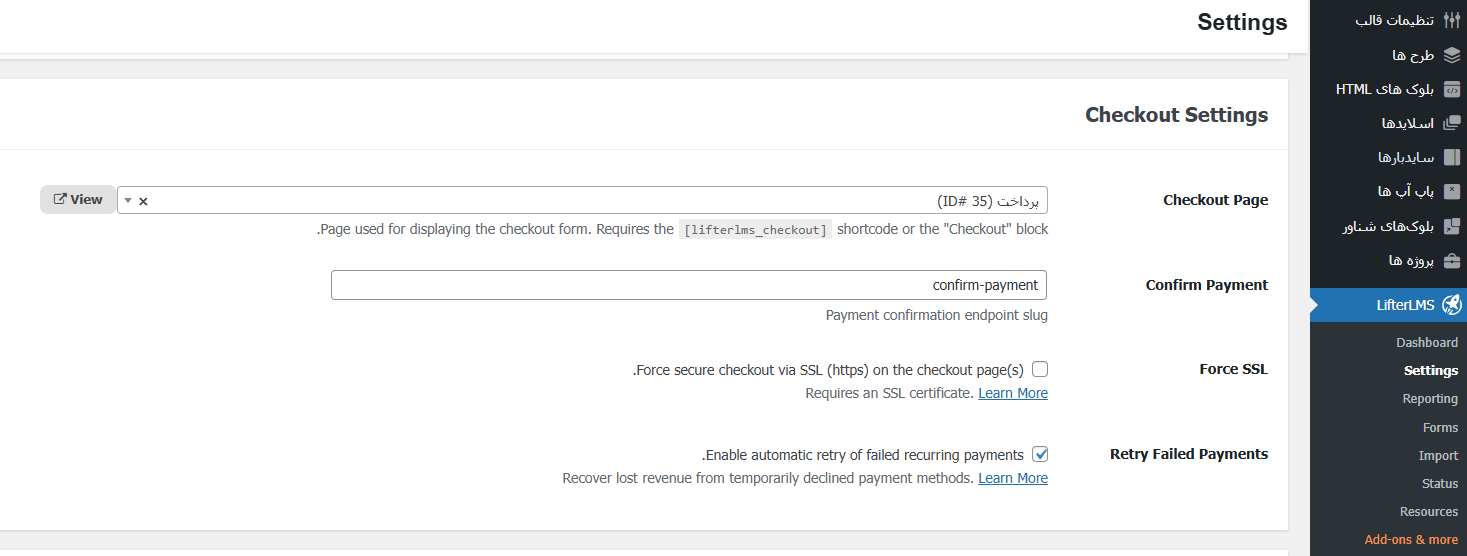This screenshot has width=1467, height=556.
Task: Click the View checkout page button
Action: (x=78, y=200)
